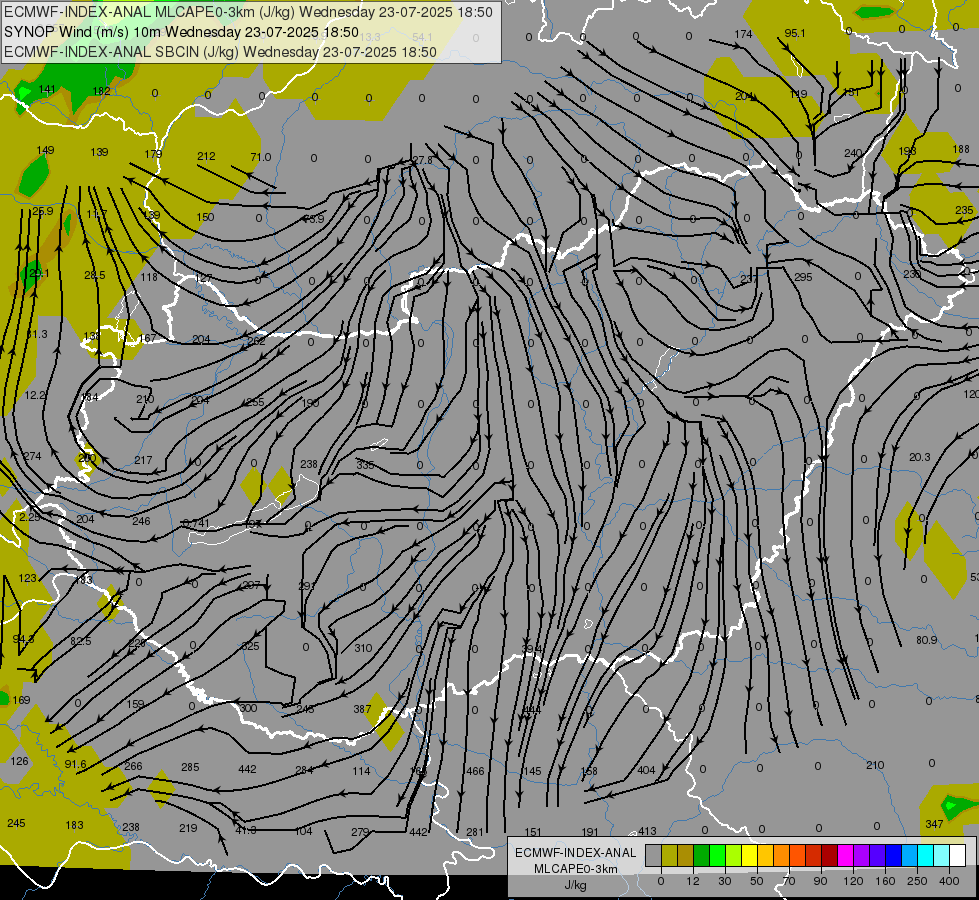Click the map value '295'
The width and height of the screenshot is (979, 900).
click(803, 277)
